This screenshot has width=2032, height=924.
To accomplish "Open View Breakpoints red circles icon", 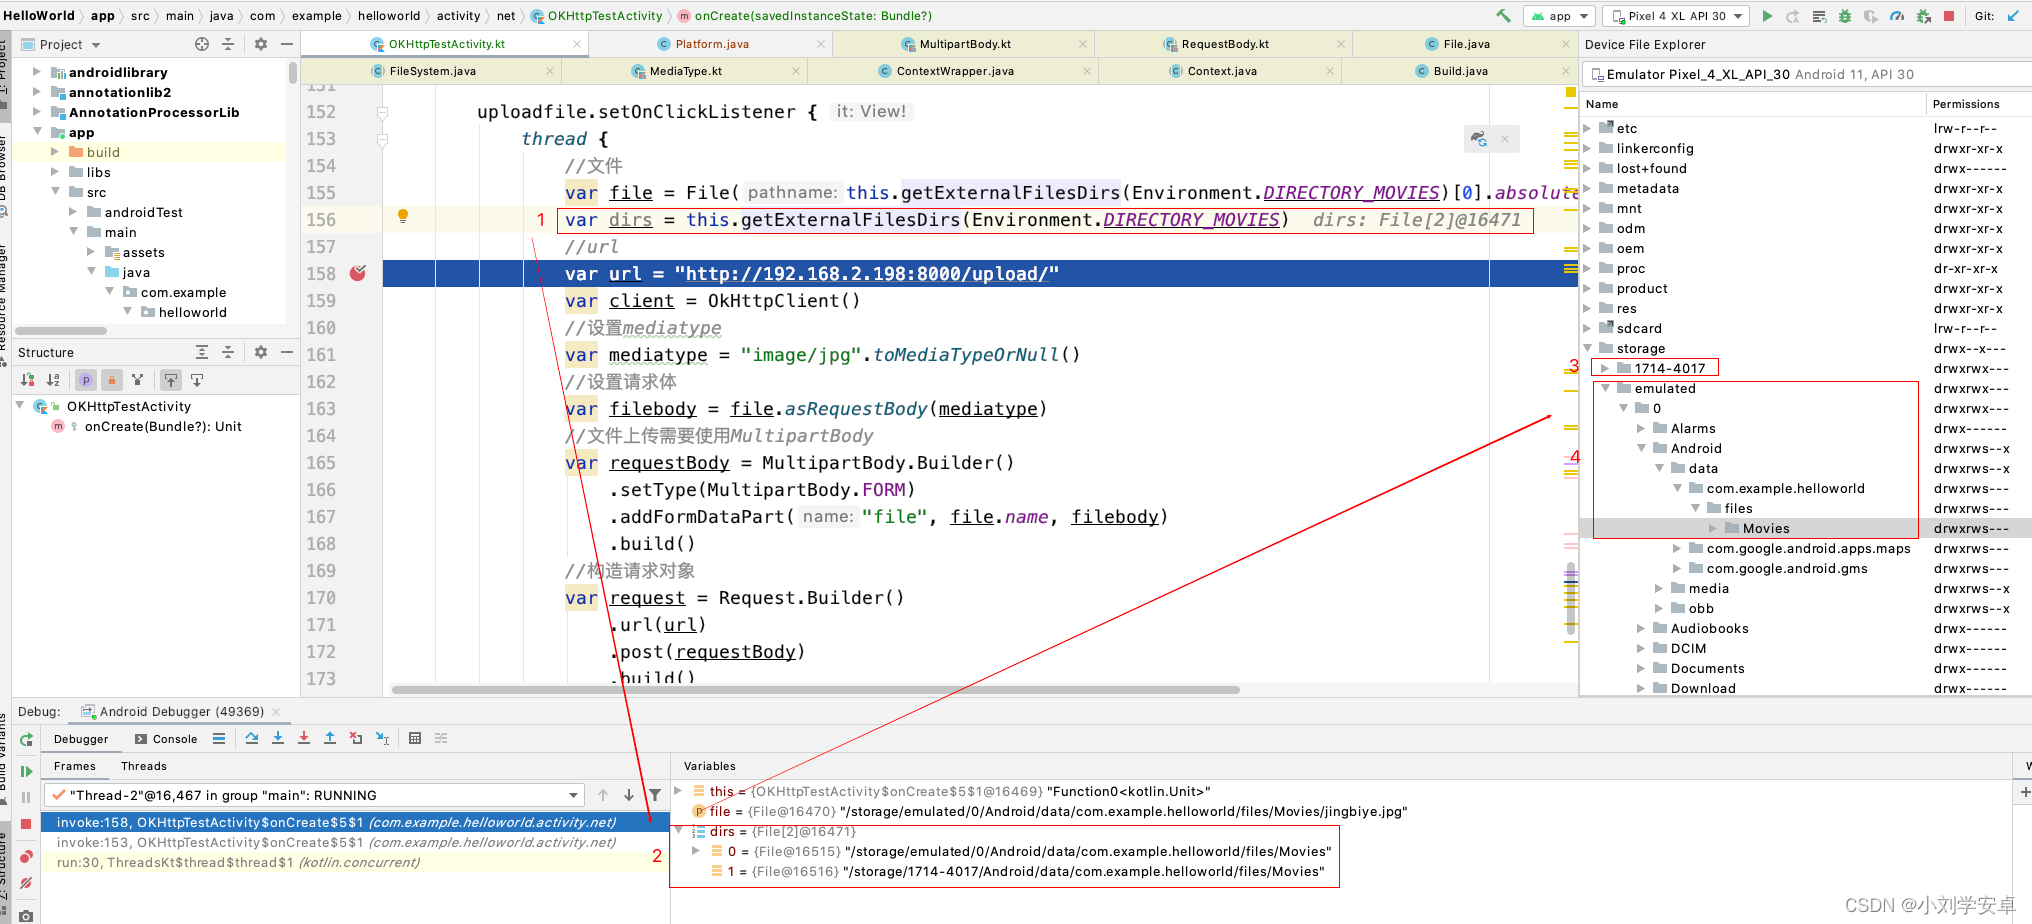I will click(x=26, y=856).
